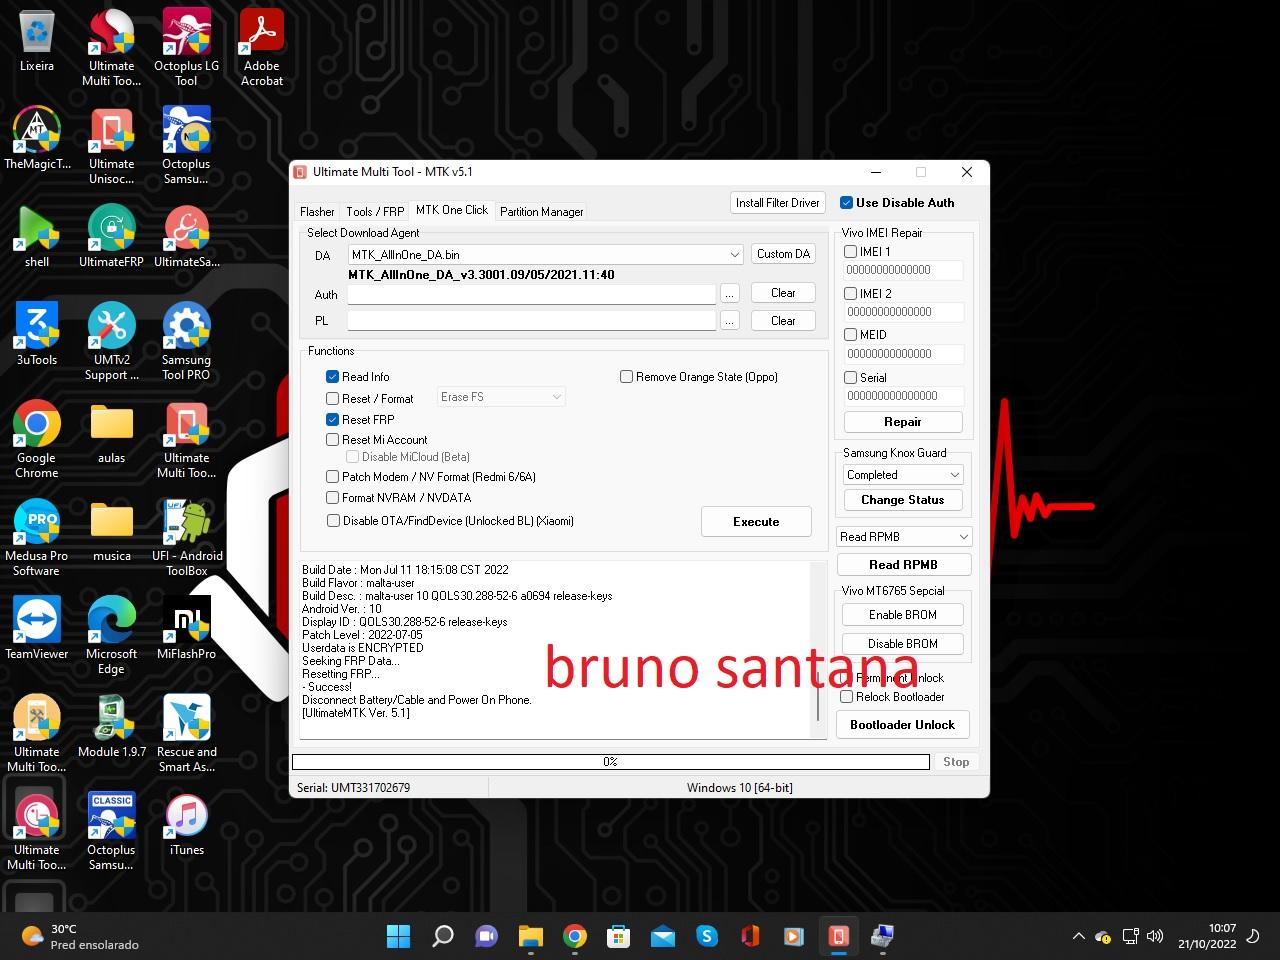The width and height of the screenshot is (1280, 960).
Task: Click the Bootloader Unlock button
Action: coord(902,725)
